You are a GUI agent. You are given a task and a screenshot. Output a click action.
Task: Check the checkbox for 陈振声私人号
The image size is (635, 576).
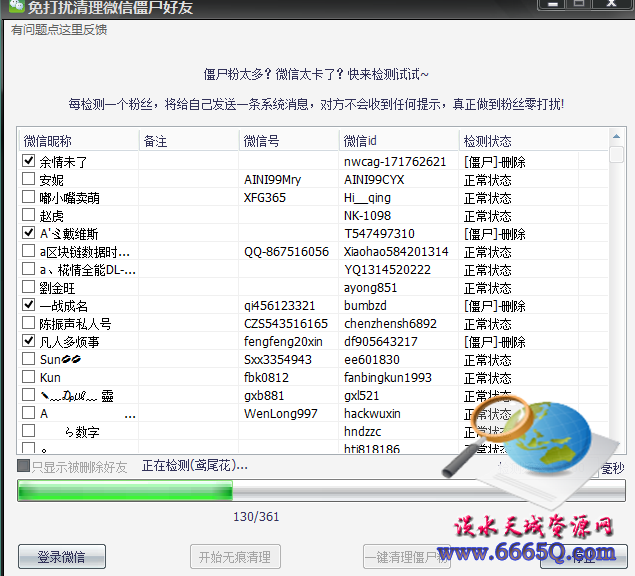click(28, 323)
